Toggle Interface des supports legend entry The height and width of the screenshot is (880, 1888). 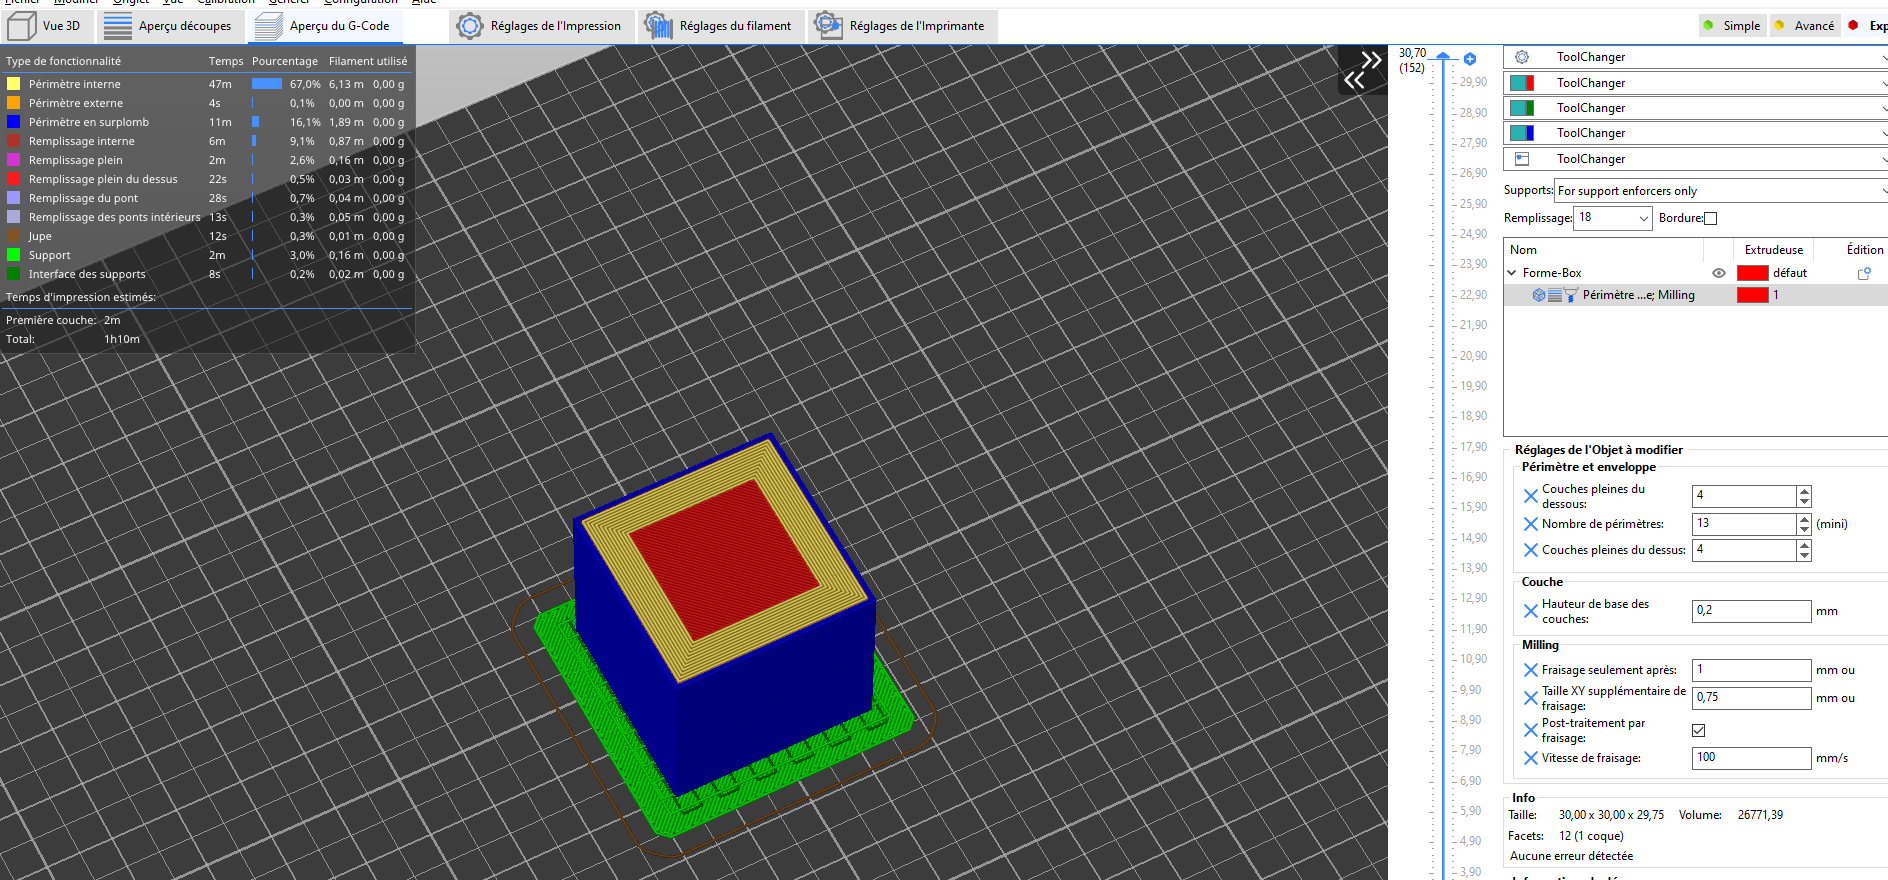tap(206, 274)
